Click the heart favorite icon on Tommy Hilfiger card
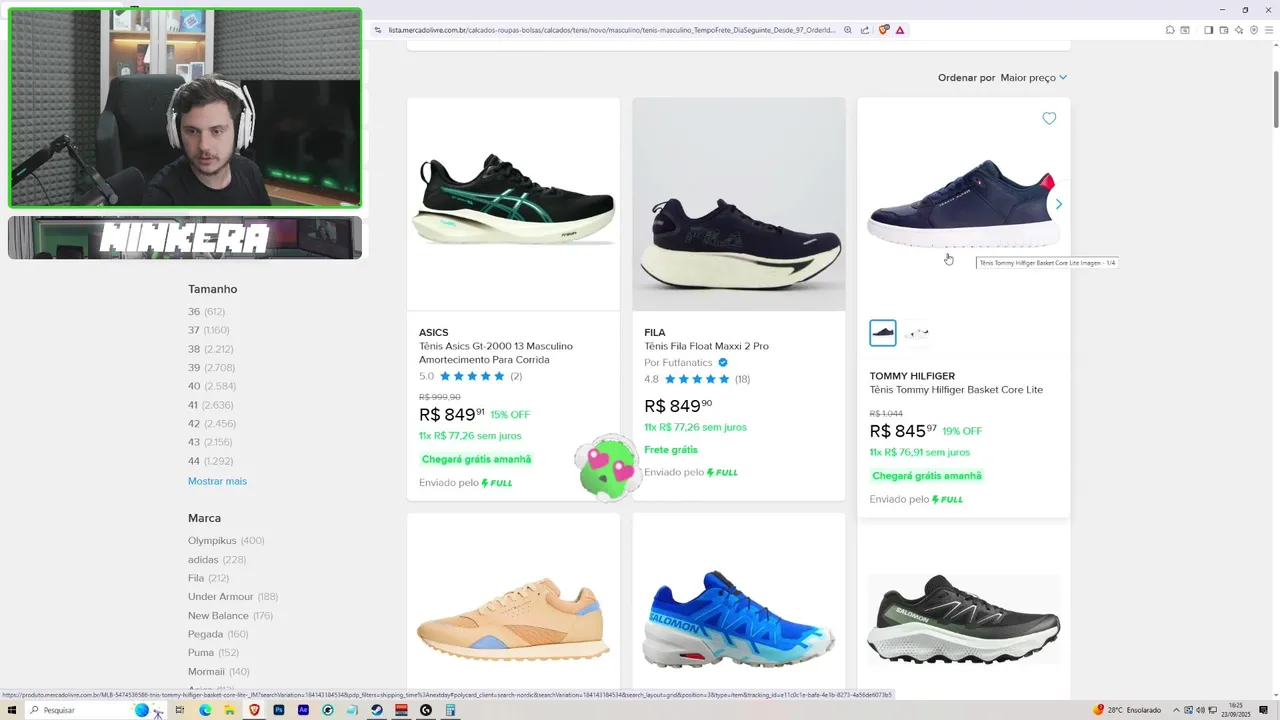Viewport: 1280px width, 720px height. [x=1049, y=118]
